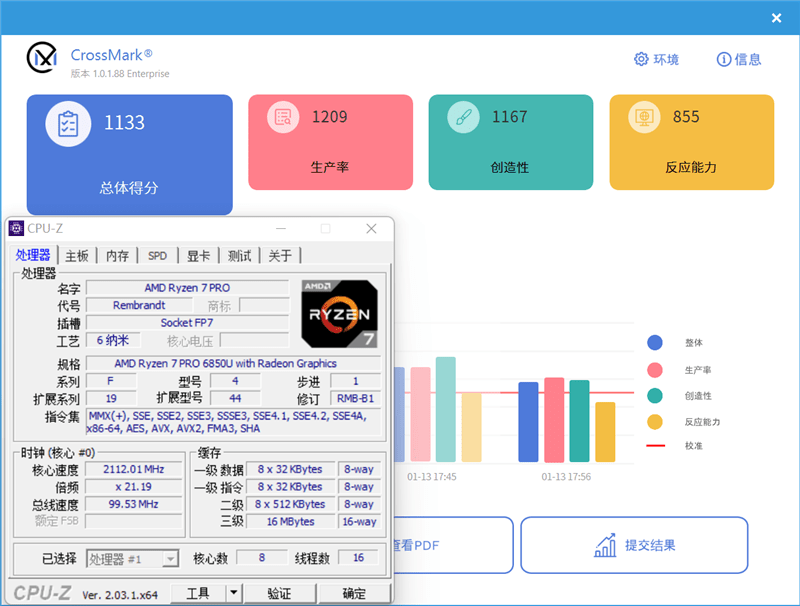Open the 处理器 #1 selection dropdown
The width and height of the screenshot is (800, 606).
tap(132, 559)
